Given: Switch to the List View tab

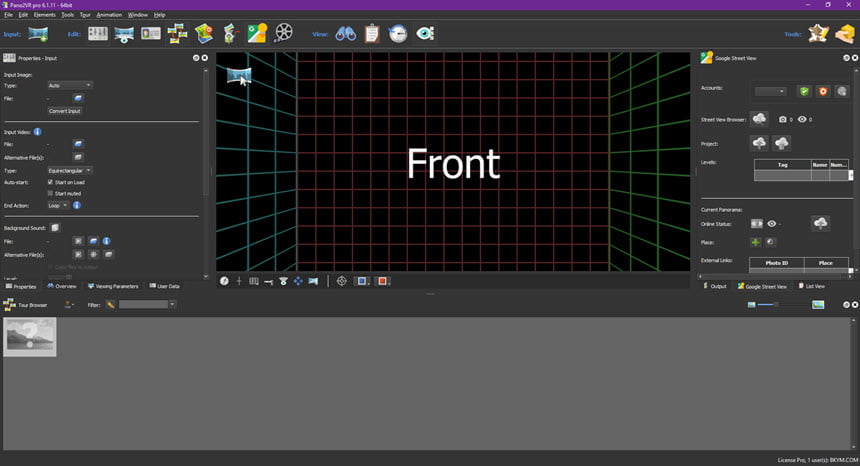Looking at the screenshot, I should (x=811, y=286).
